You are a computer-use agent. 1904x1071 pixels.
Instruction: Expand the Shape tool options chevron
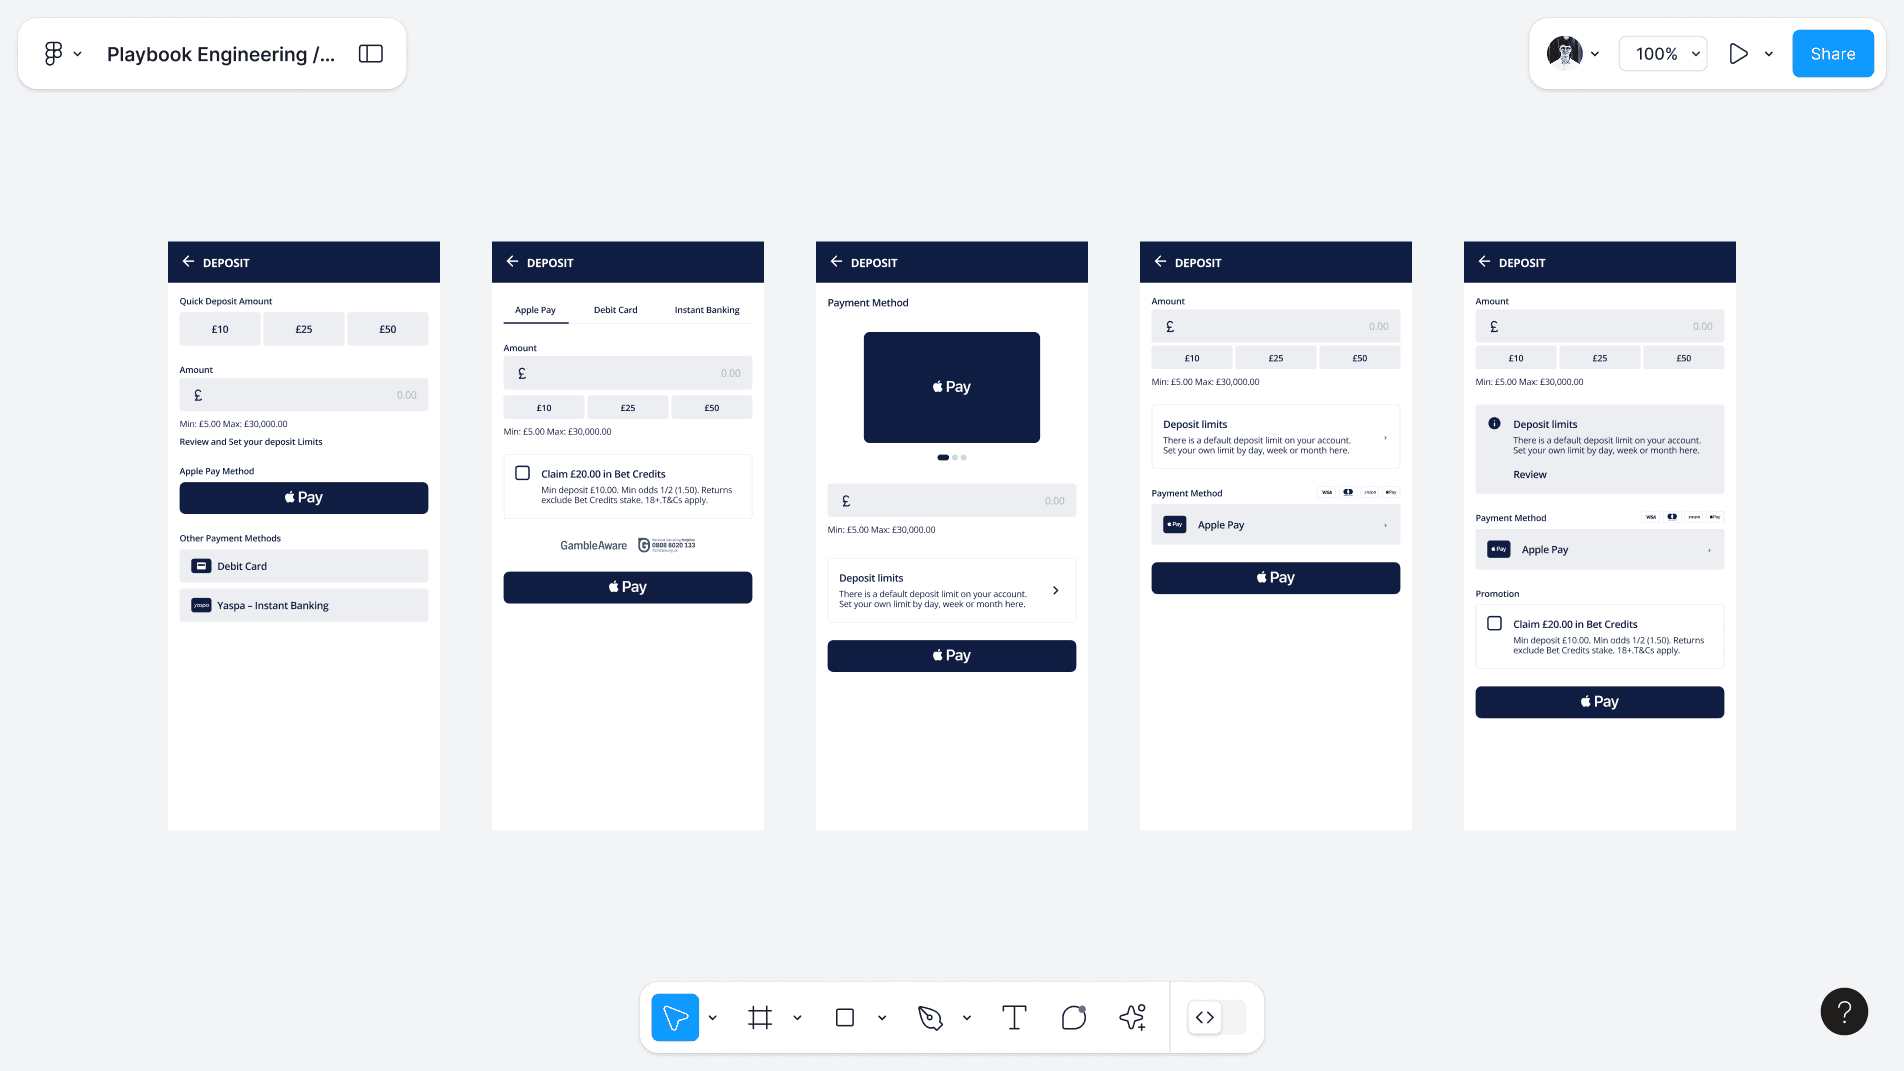(882, 1018)
